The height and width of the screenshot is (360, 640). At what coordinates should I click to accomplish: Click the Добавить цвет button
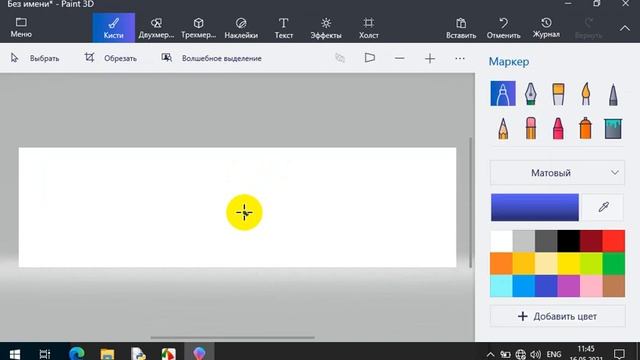pyautogui.click(x=557, y=316)
